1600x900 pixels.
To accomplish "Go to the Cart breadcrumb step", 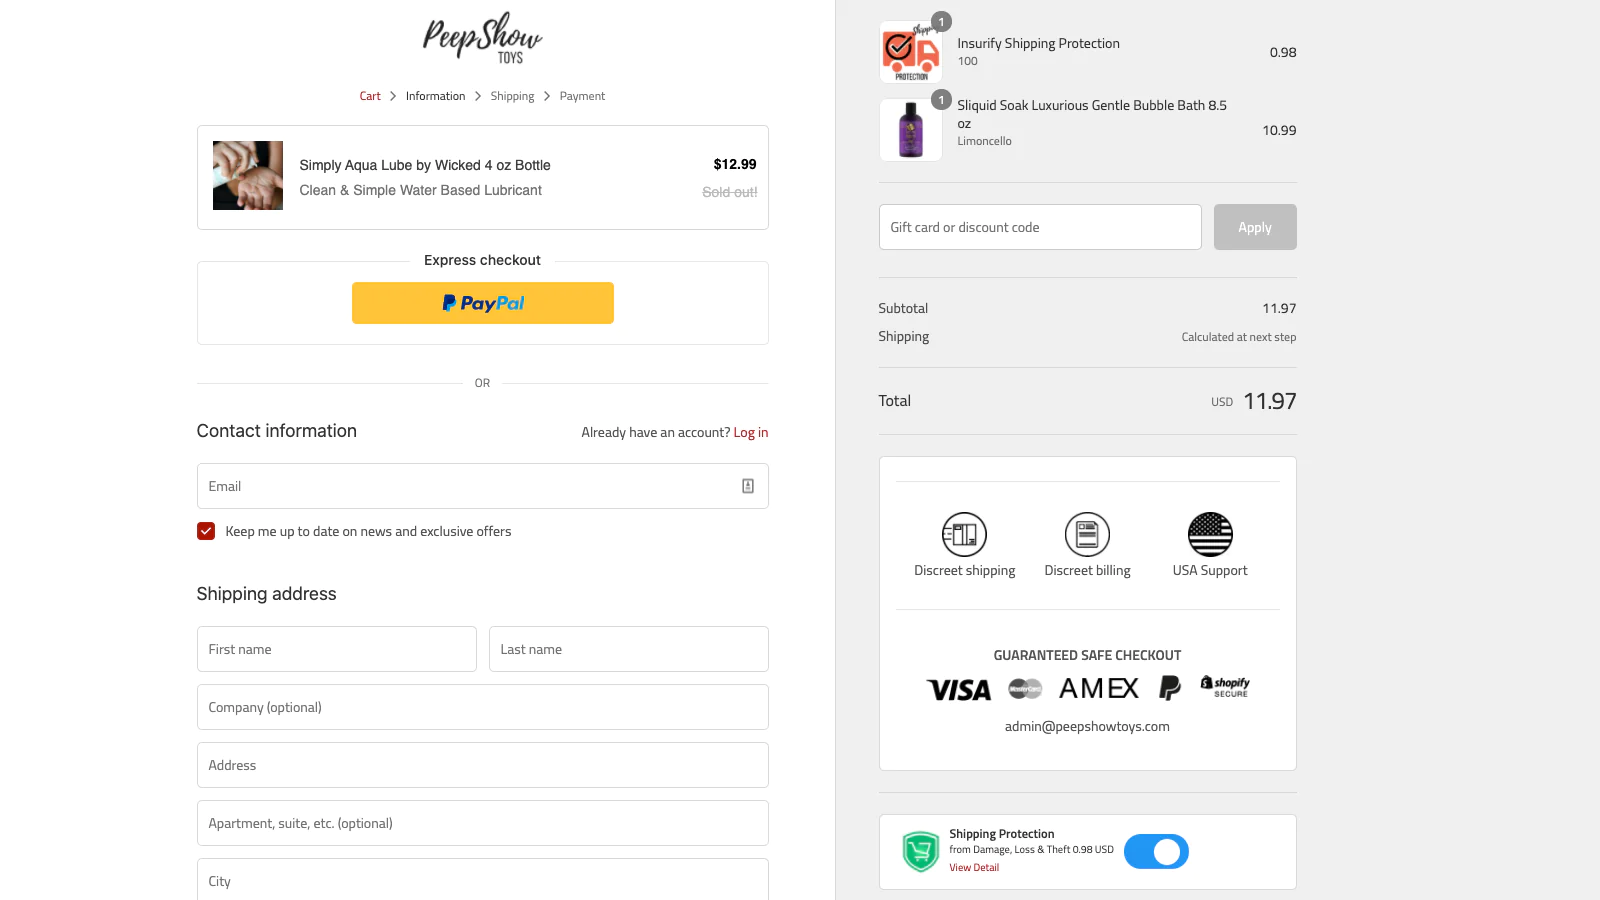I will point(370,96).
